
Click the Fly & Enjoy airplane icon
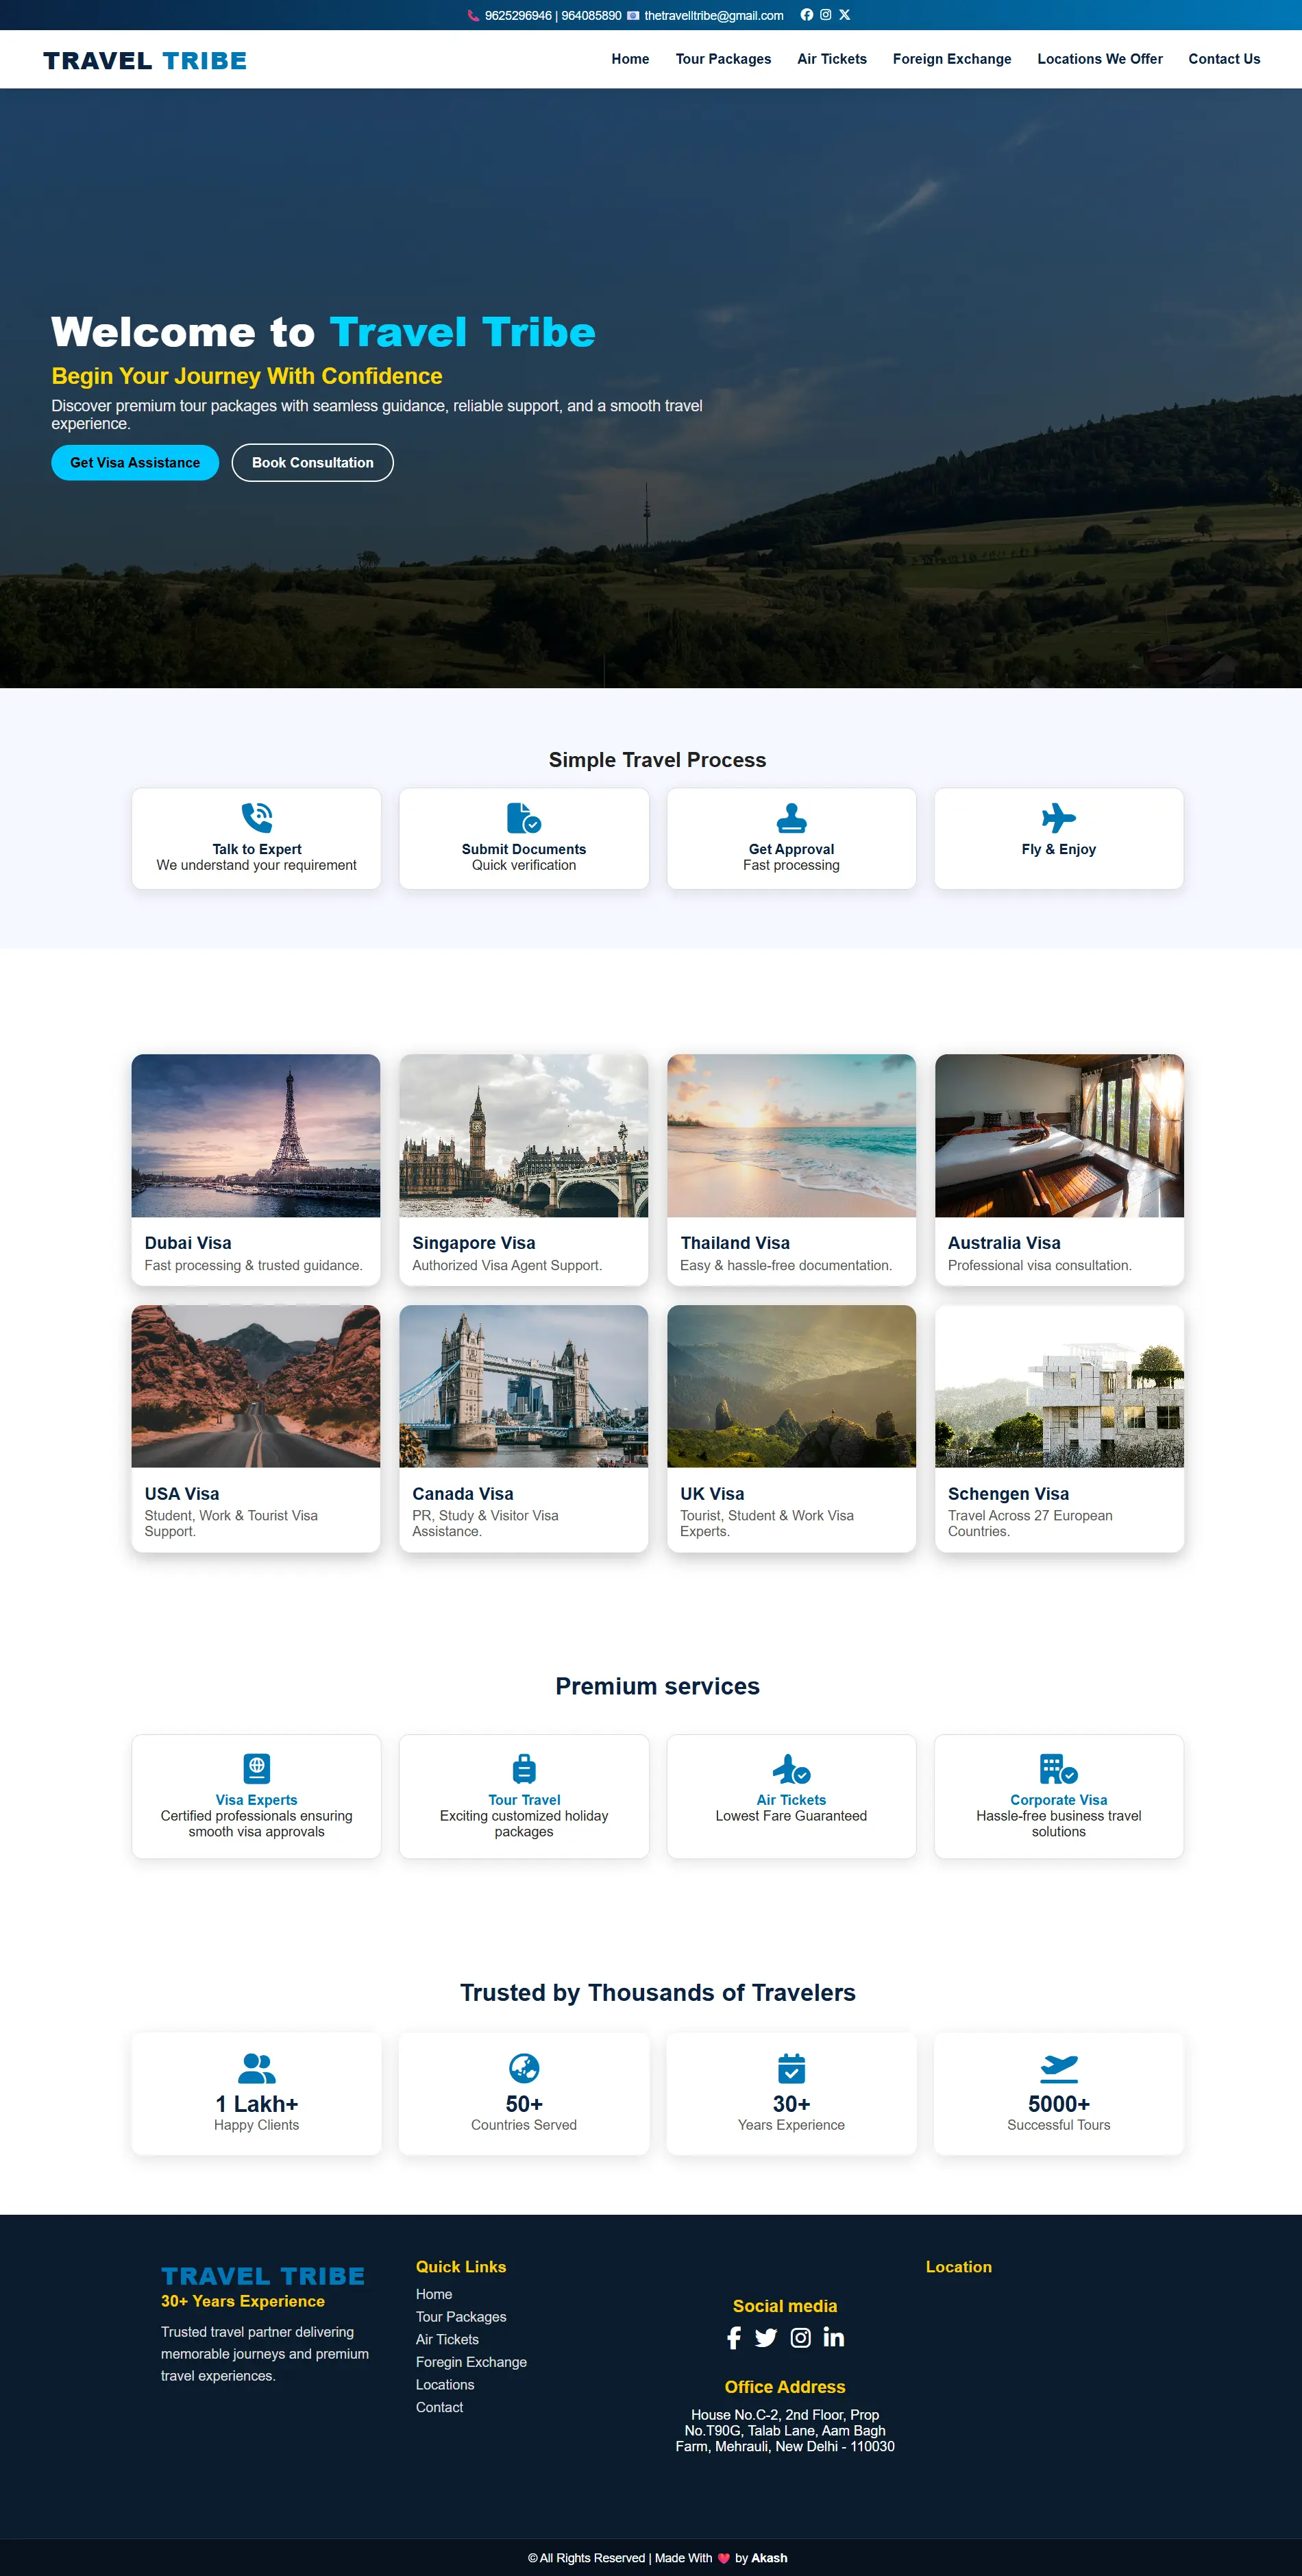(1058, 817)
